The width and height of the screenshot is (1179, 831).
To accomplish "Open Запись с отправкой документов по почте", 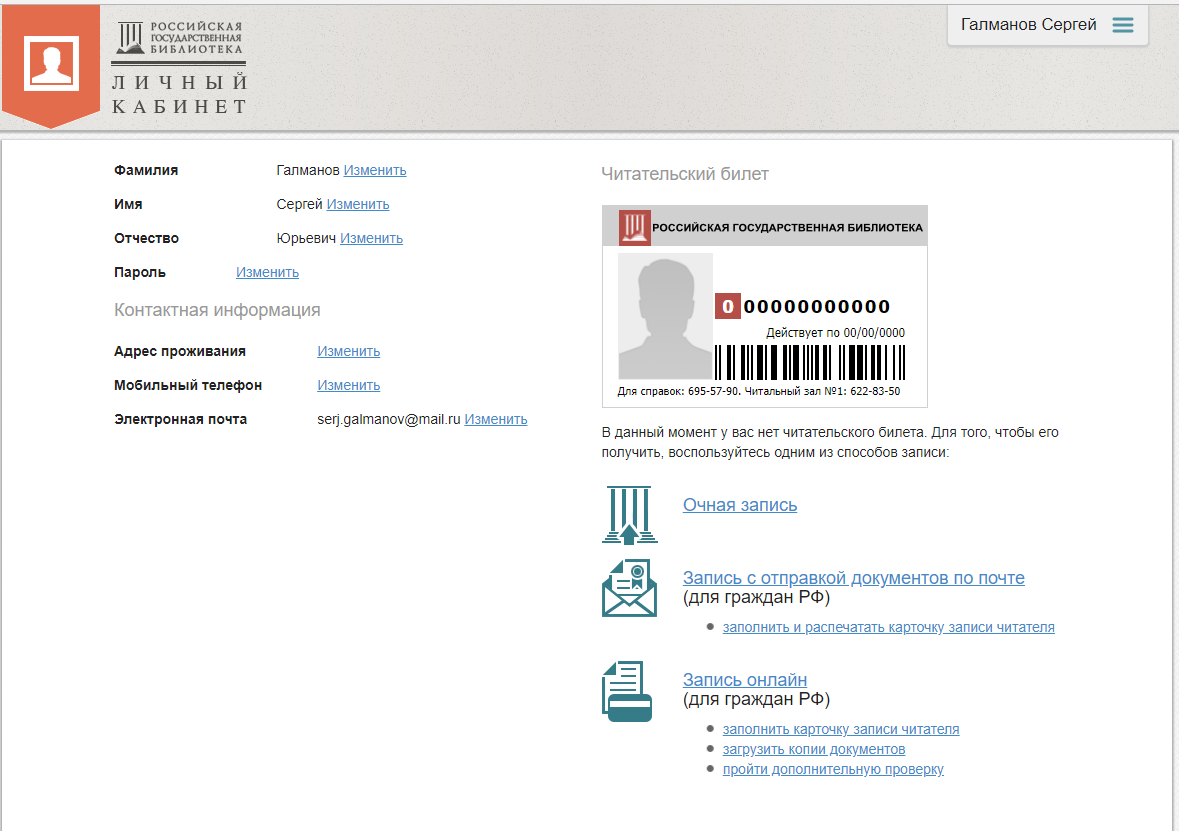I will [x=853, y=578].
